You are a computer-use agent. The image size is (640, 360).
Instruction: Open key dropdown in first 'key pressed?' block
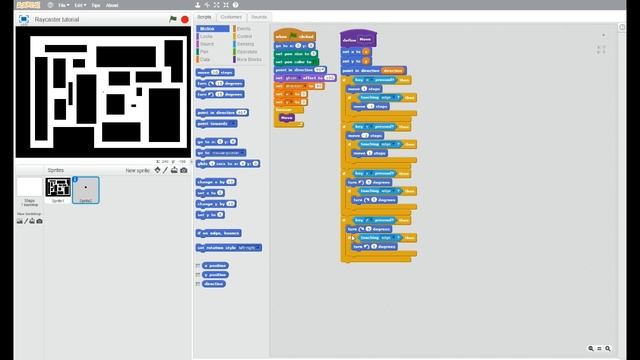pos(371,80)
